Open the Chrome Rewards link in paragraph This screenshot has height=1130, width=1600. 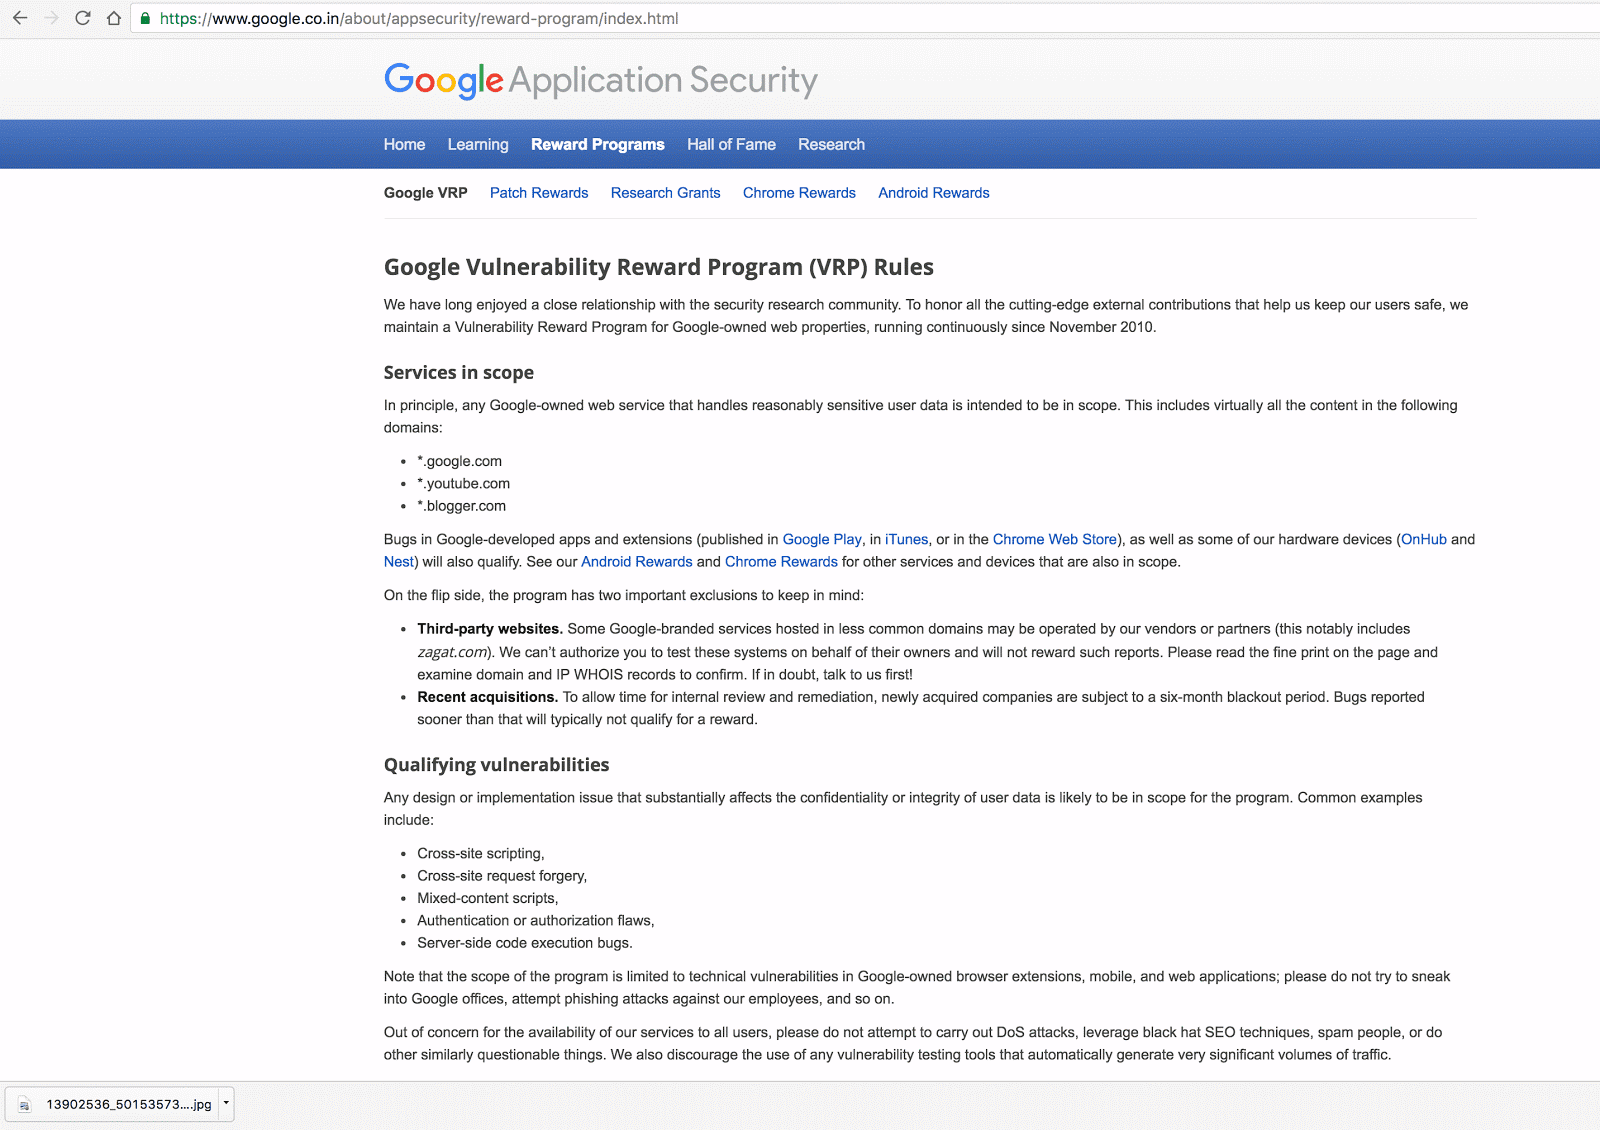coord(781,562)
